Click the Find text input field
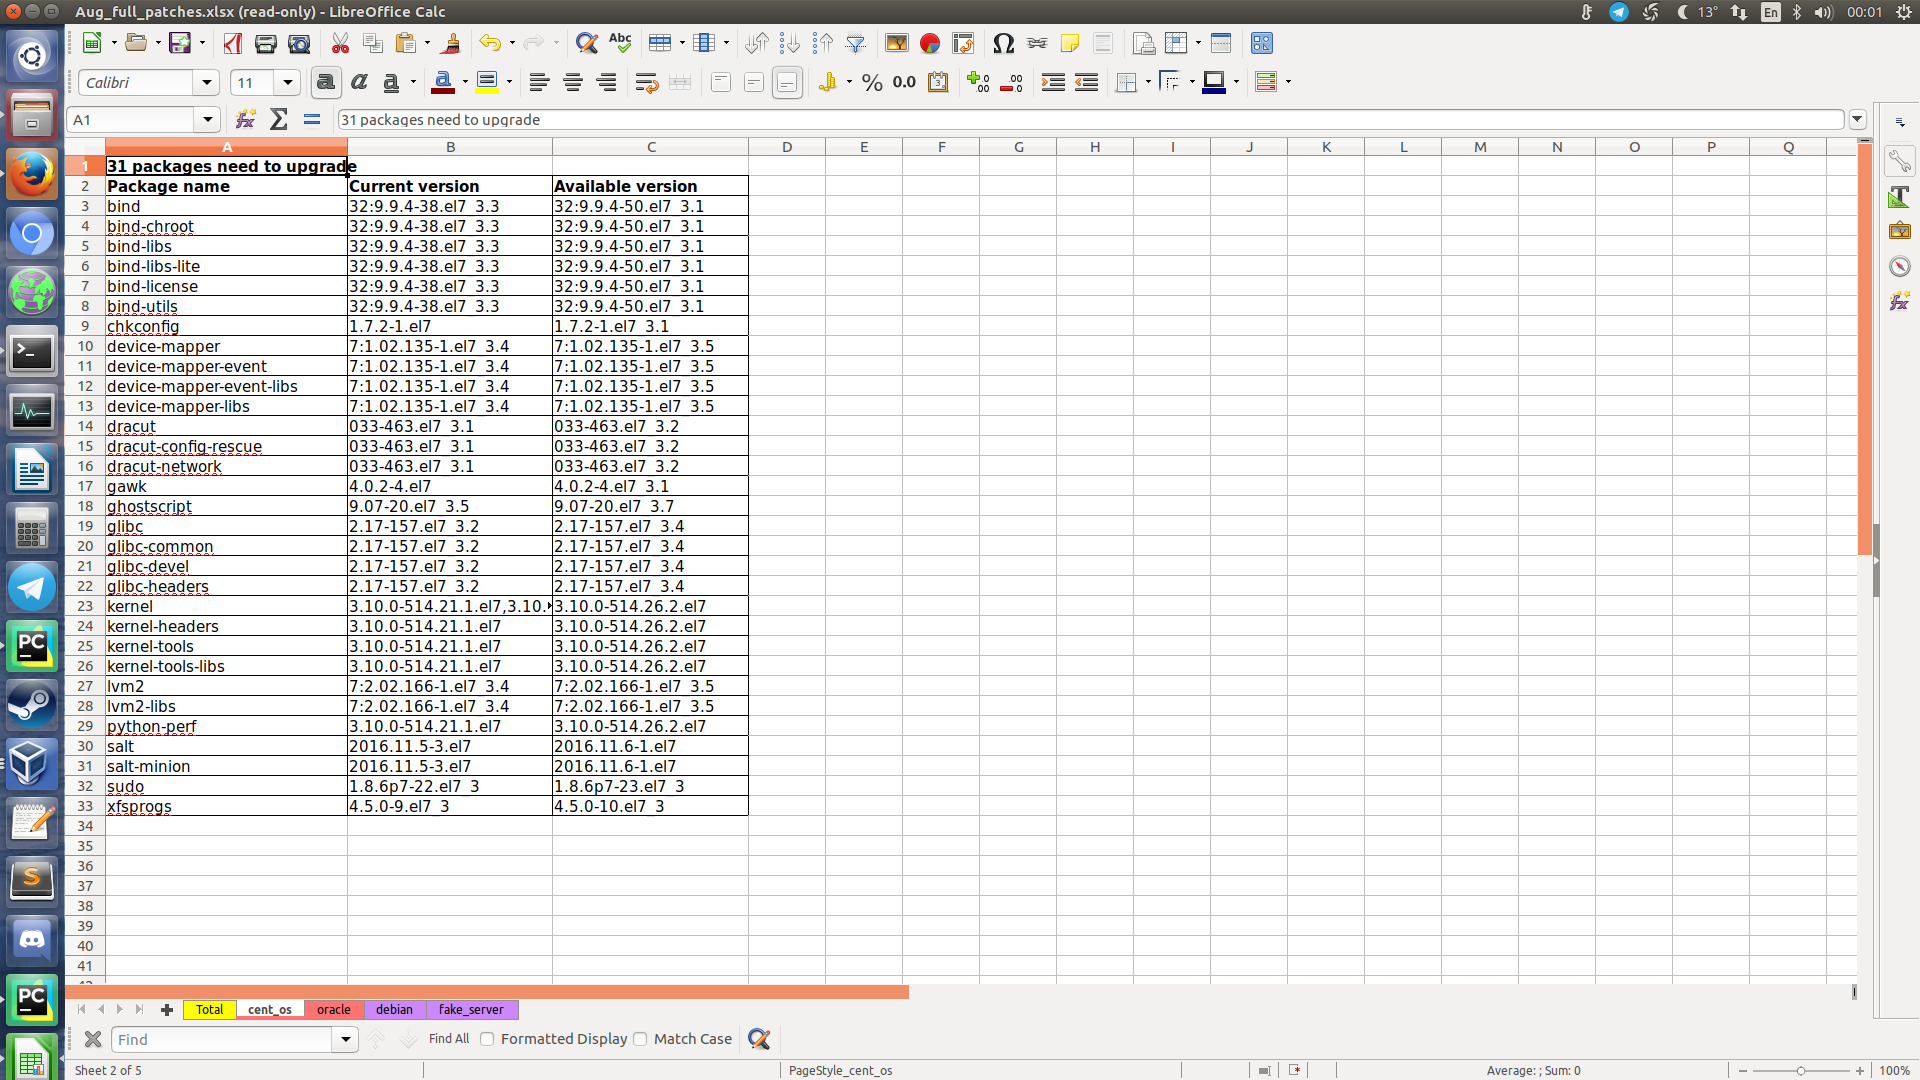Viewport: 1920px width, 1080px height. tap(222, 1040)
